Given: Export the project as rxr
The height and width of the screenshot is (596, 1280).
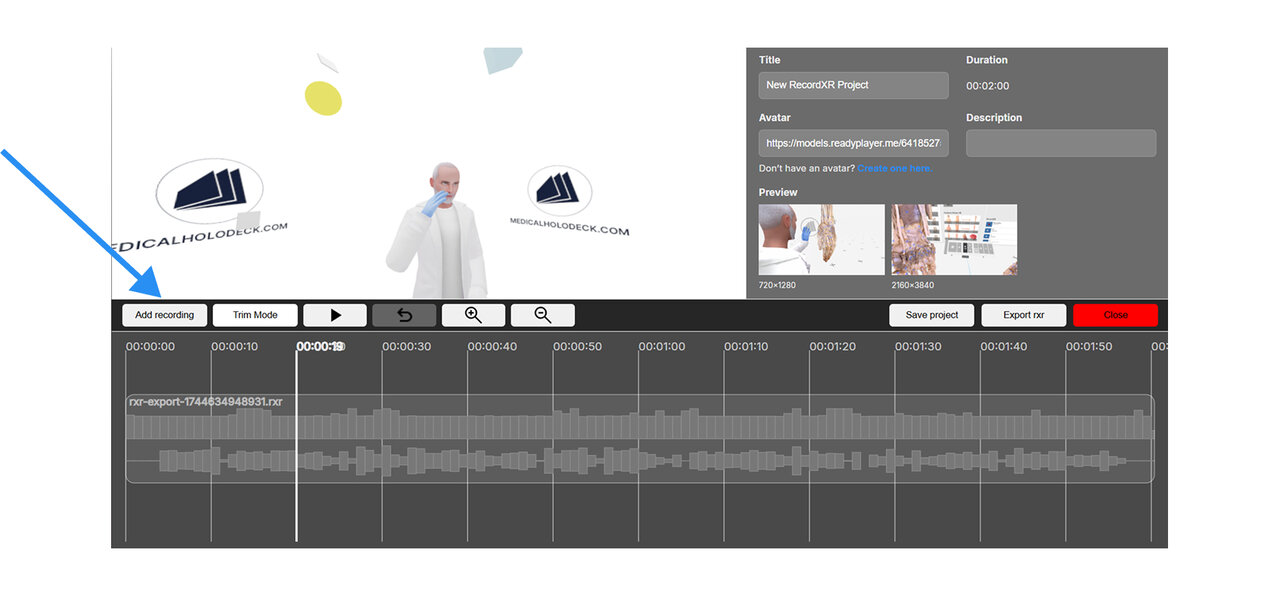Looking at the screenshot, I should [1023, 314].
